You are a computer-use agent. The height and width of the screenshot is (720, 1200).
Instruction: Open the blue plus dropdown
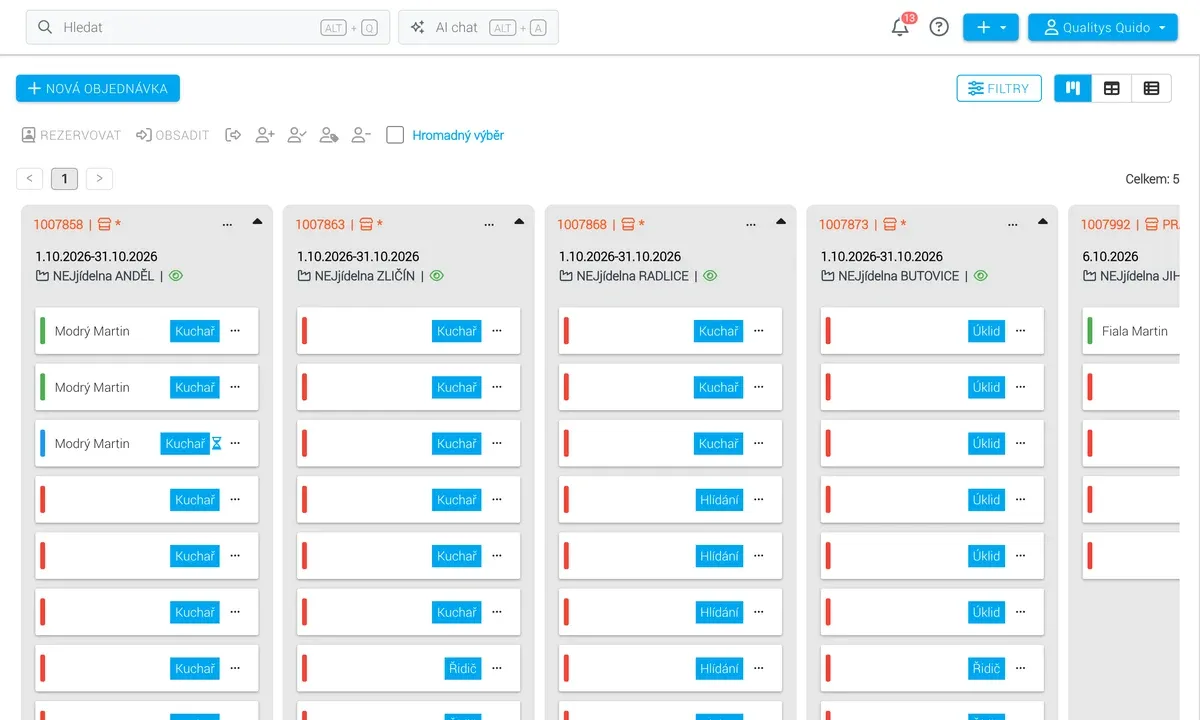[991, 27]
